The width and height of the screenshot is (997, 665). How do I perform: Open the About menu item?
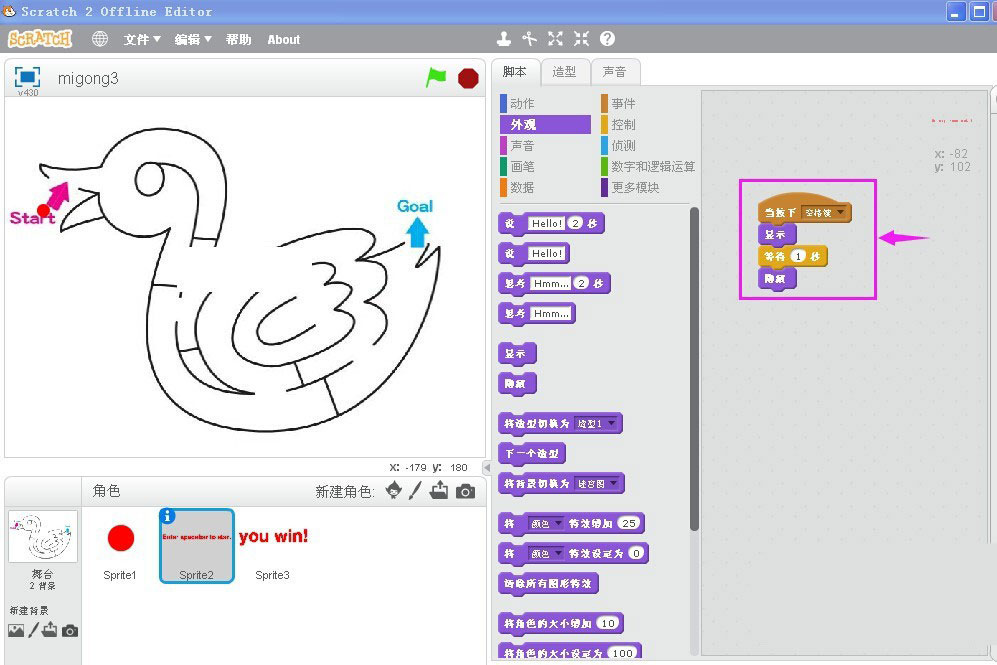(284, 39)
